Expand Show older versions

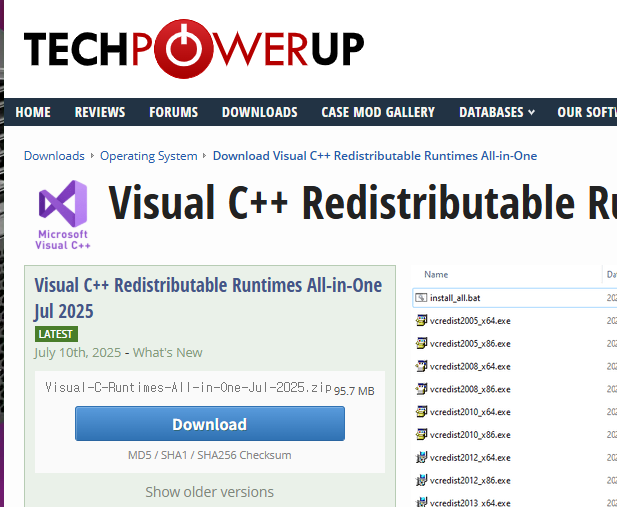(210, 492)
